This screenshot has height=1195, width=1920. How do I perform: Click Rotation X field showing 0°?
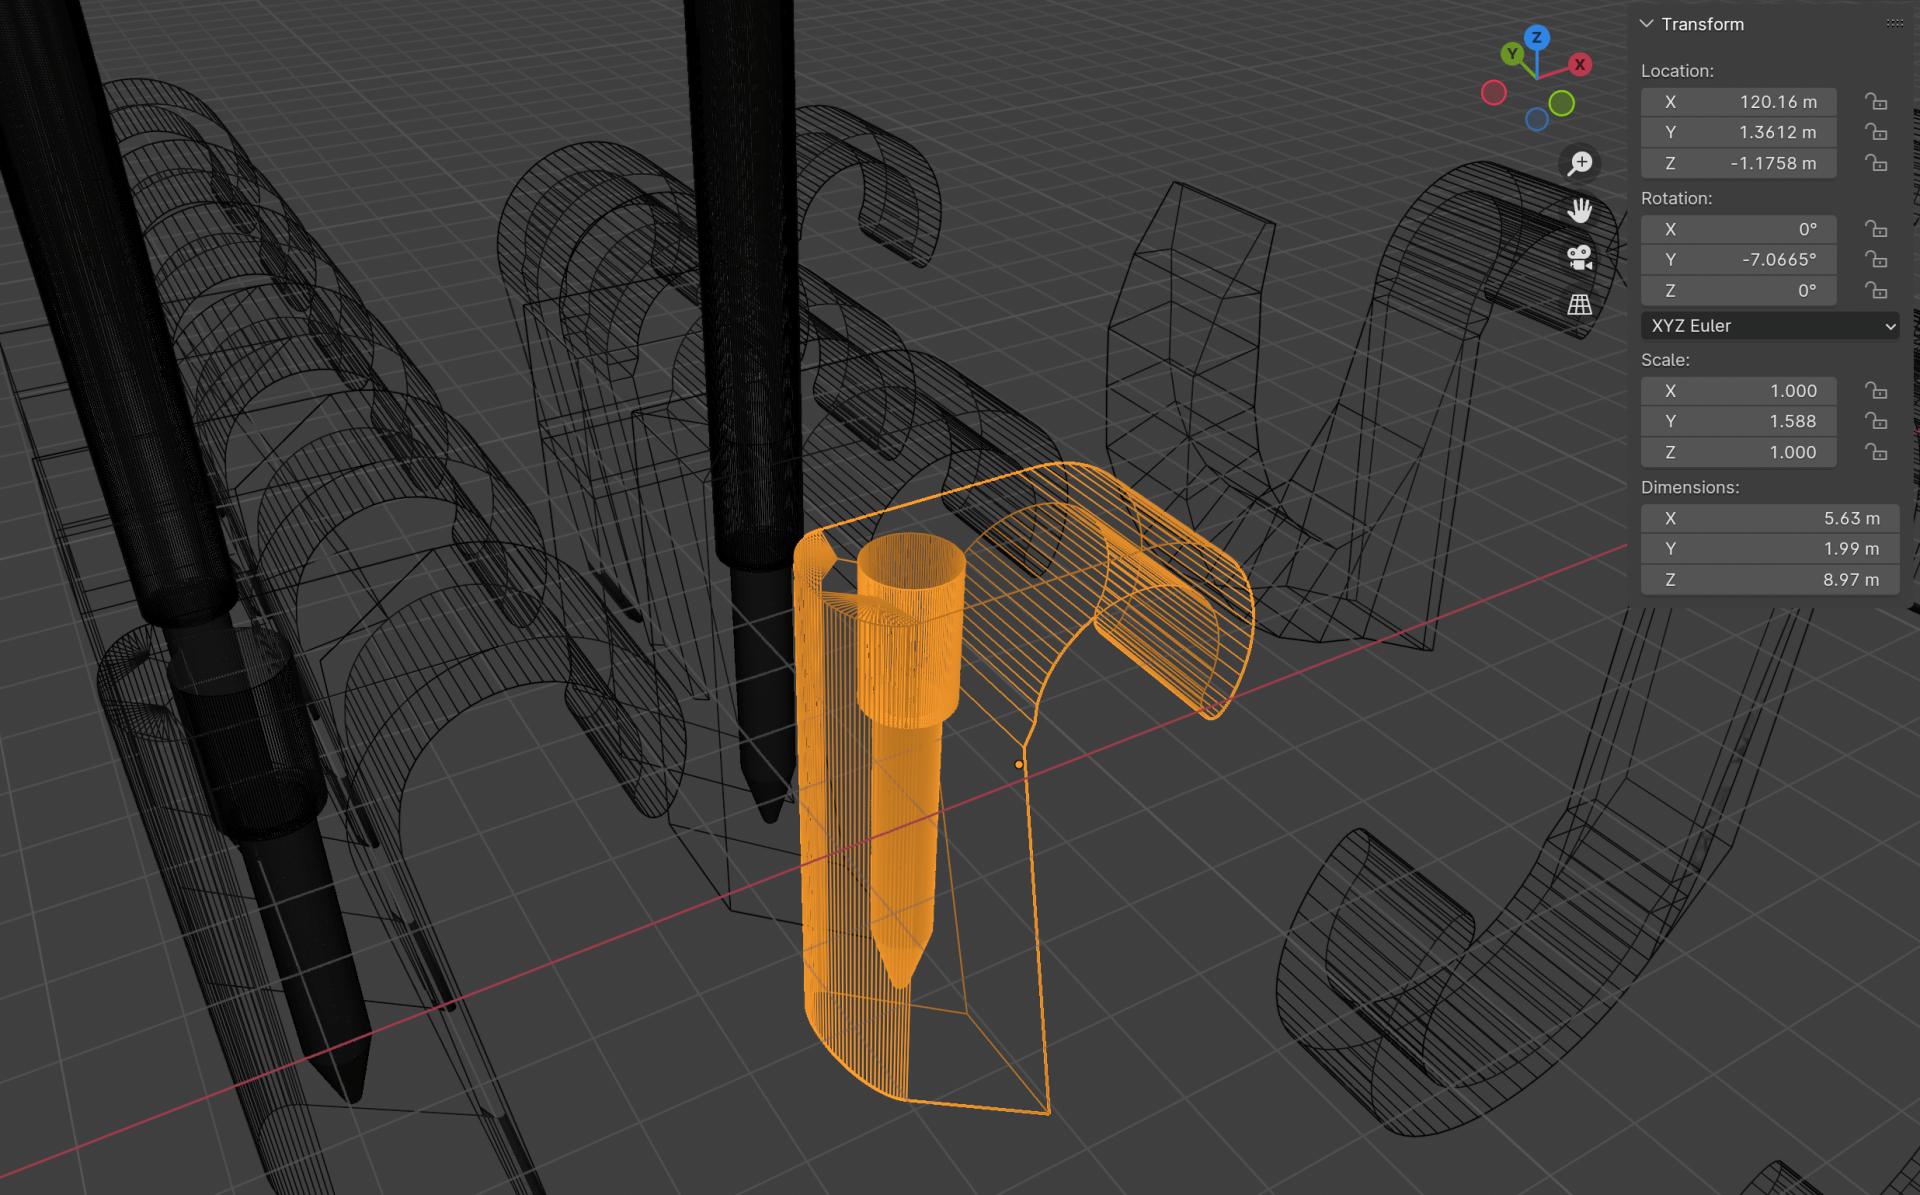1738,229
